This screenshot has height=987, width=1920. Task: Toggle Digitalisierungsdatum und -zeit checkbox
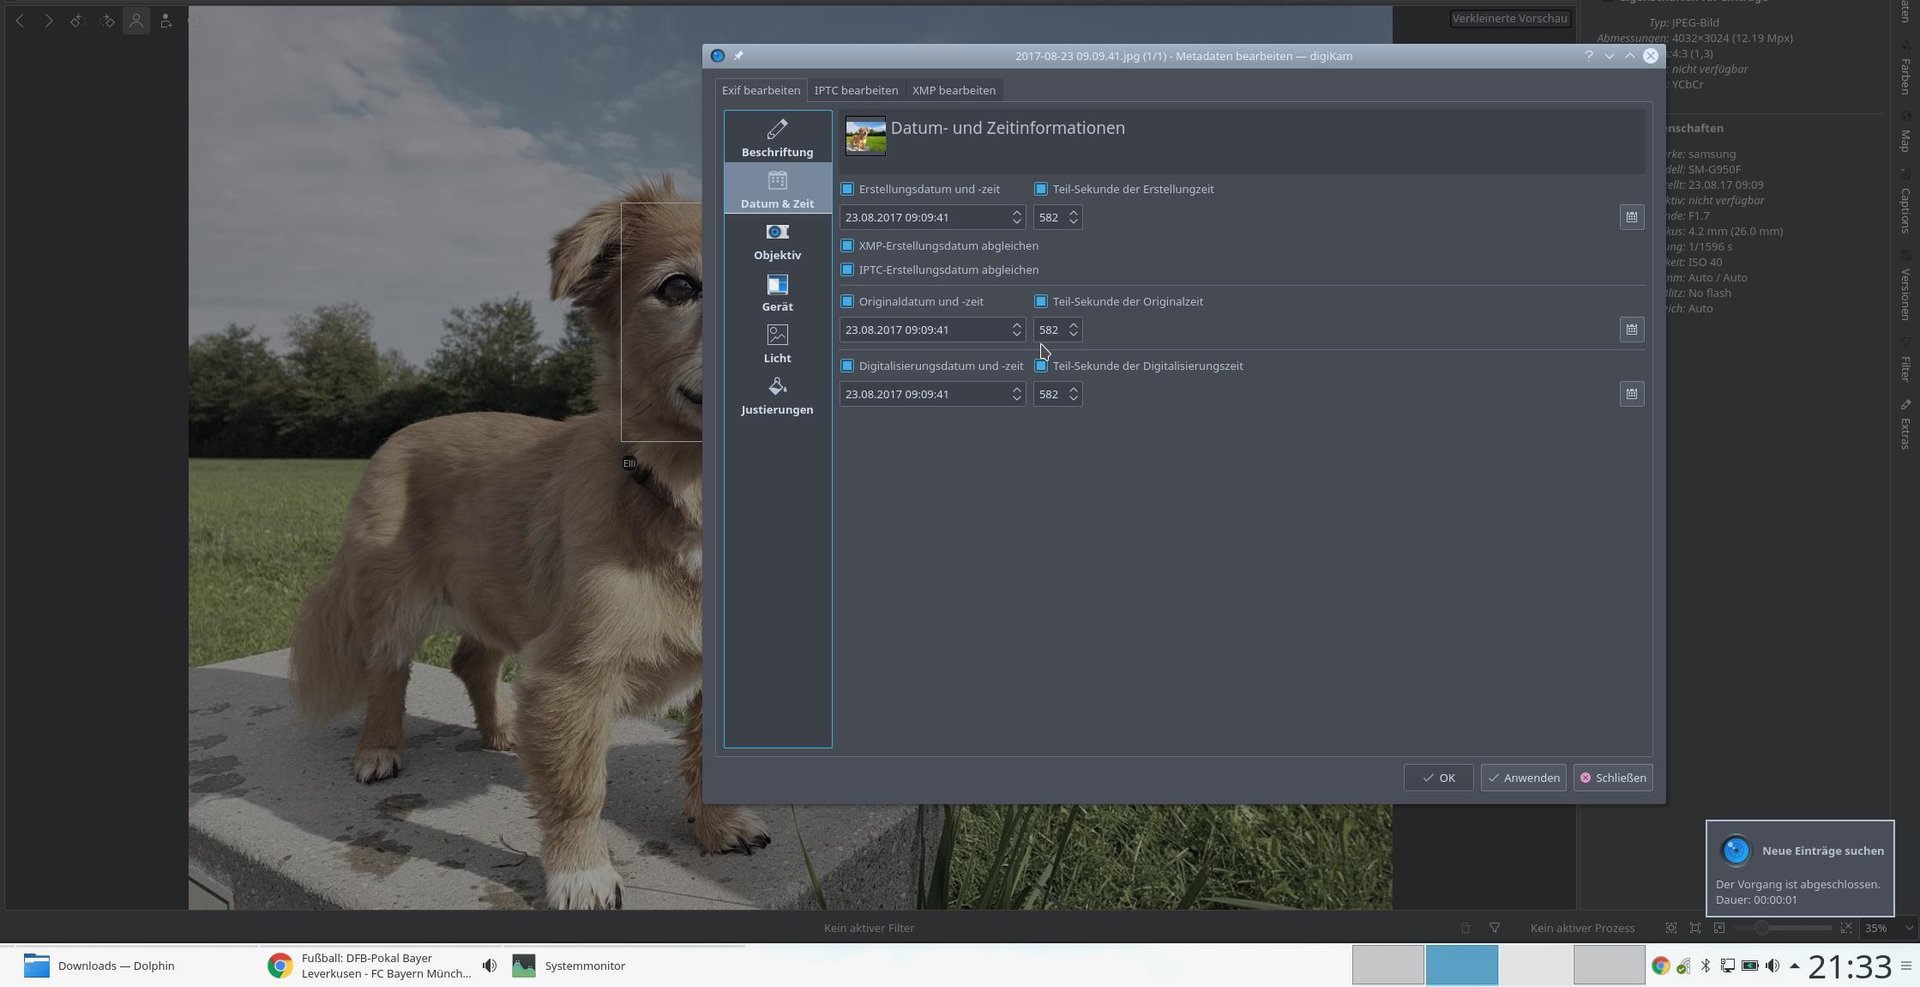pos(847,366)
